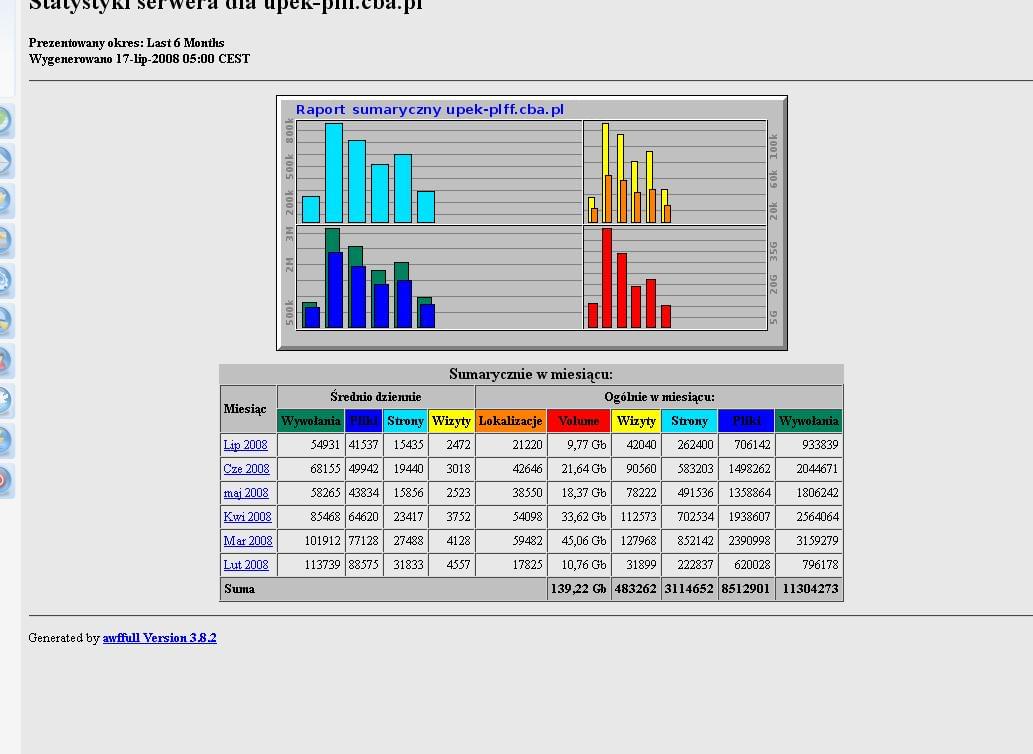Screen dimensions: 1033x754
Task: Select the 68155 cell in Cze 2008 row
Action: [311, 469]
